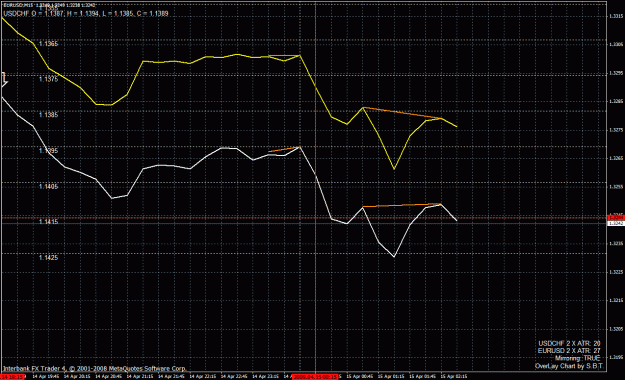Select short flat orange trendline on yellow curve

pyautogui.click(x=284, y=55)
